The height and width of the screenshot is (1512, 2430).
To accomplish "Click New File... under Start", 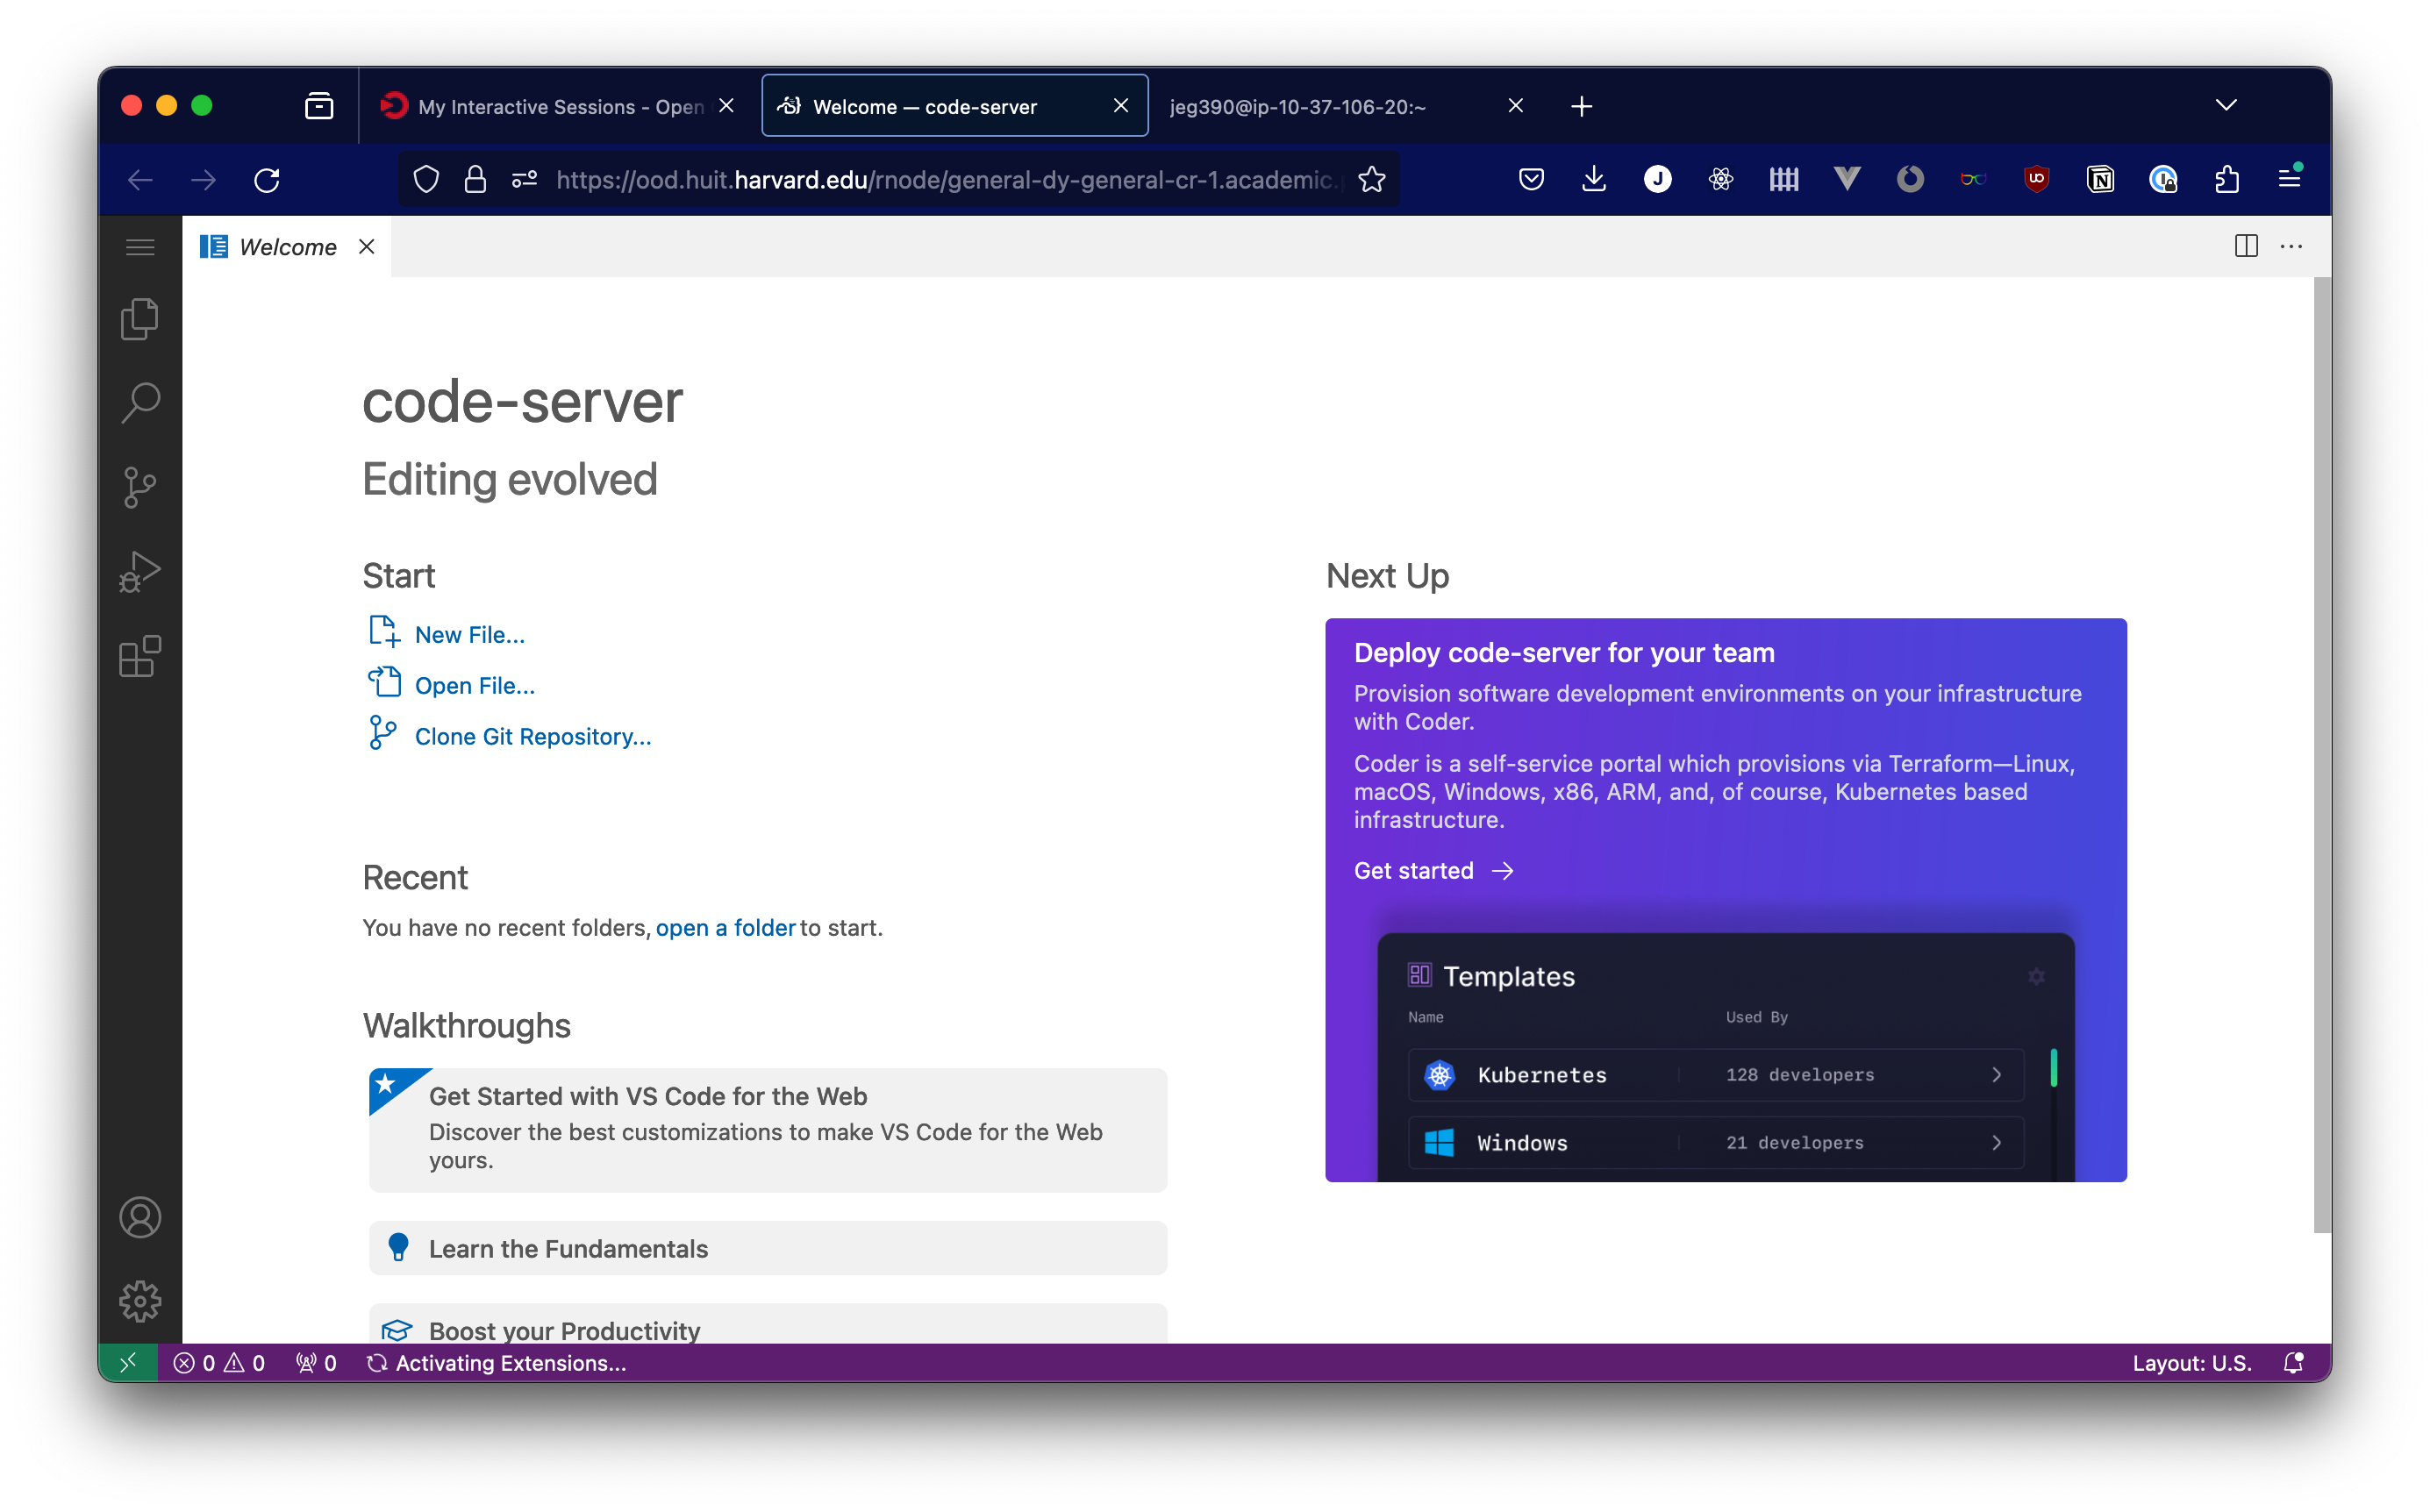I will 469,635.
